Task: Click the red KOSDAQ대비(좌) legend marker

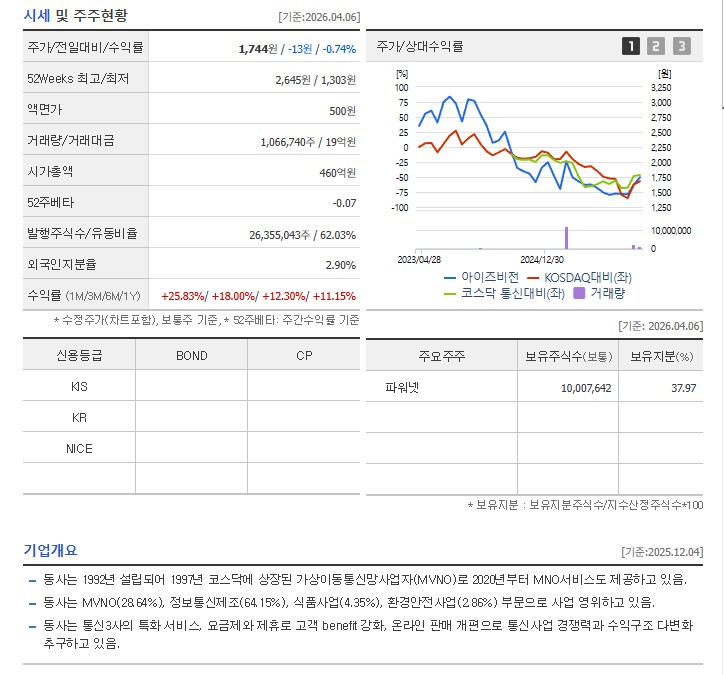Action: (533, 278)
